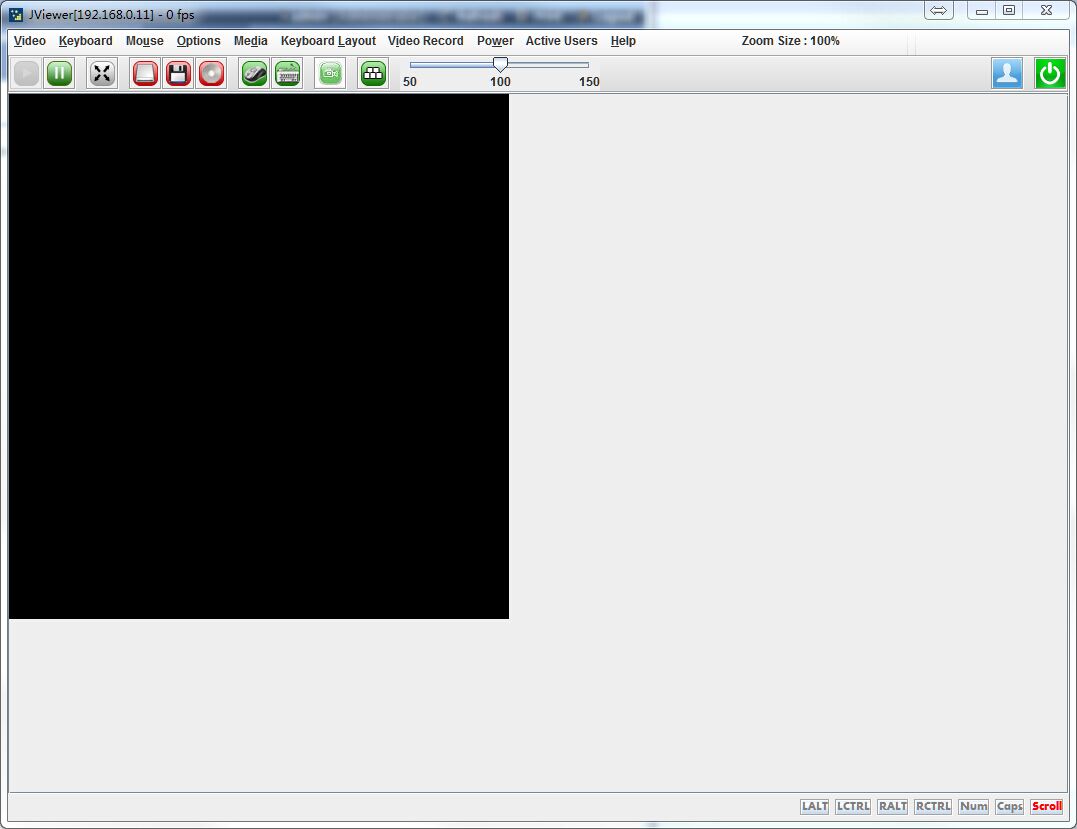Open the Mouse menu
The image size is (1077, 829).
point(144,41)
